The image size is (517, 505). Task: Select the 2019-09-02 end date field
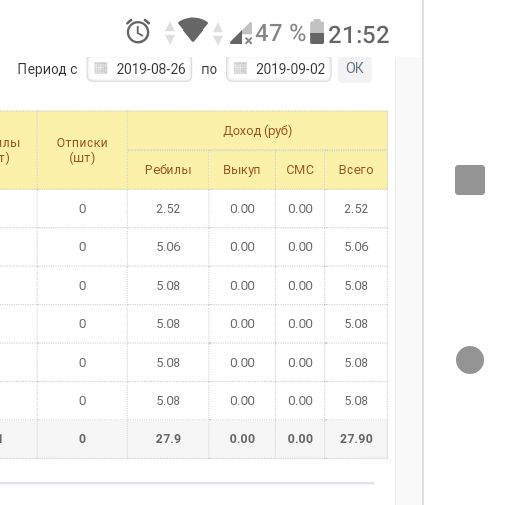point(279,69)
